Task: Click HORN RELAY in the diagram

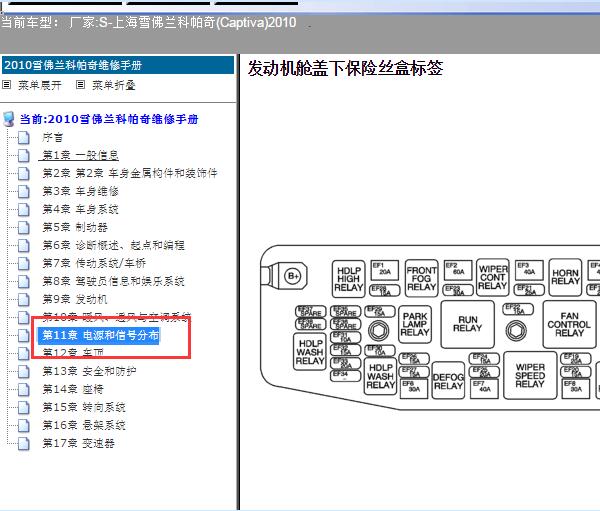Action: 565,277
